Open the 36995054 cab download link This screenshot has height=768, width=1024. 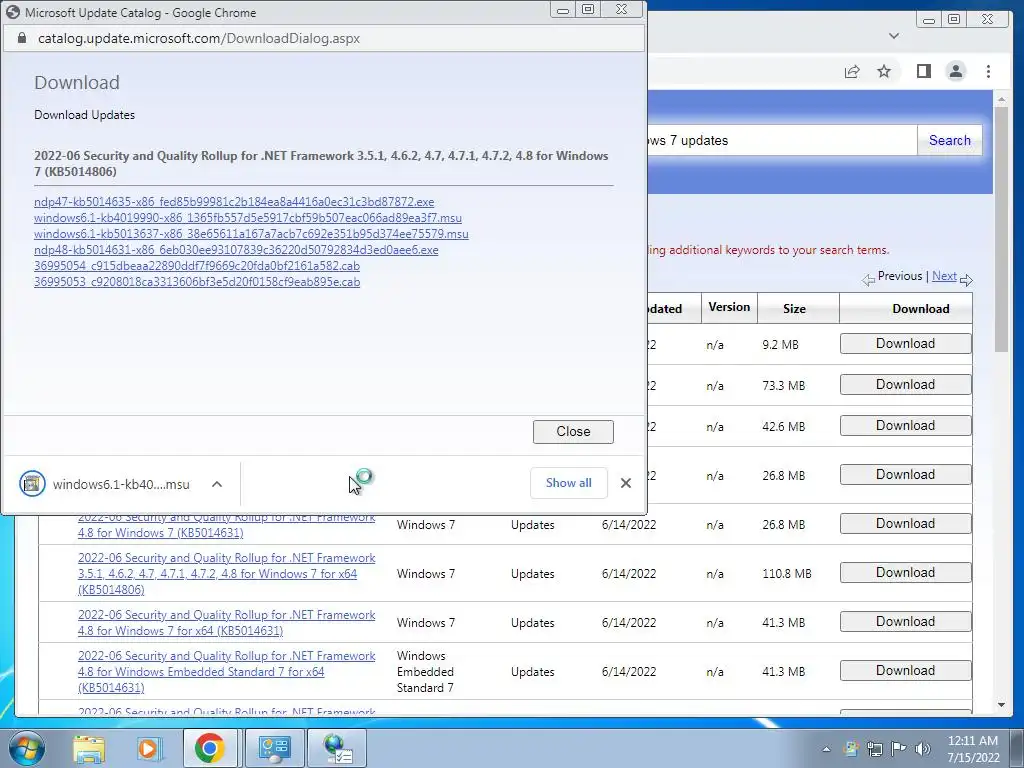pyautogui.click(x=197, y=266)
